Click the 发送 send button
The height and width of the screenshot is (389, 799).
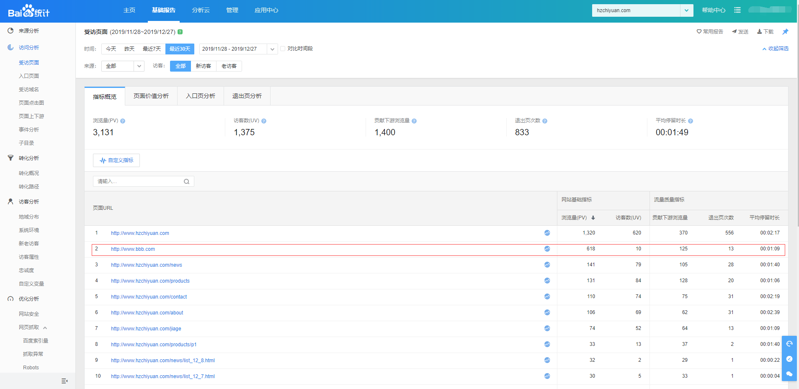coord(740,32)
